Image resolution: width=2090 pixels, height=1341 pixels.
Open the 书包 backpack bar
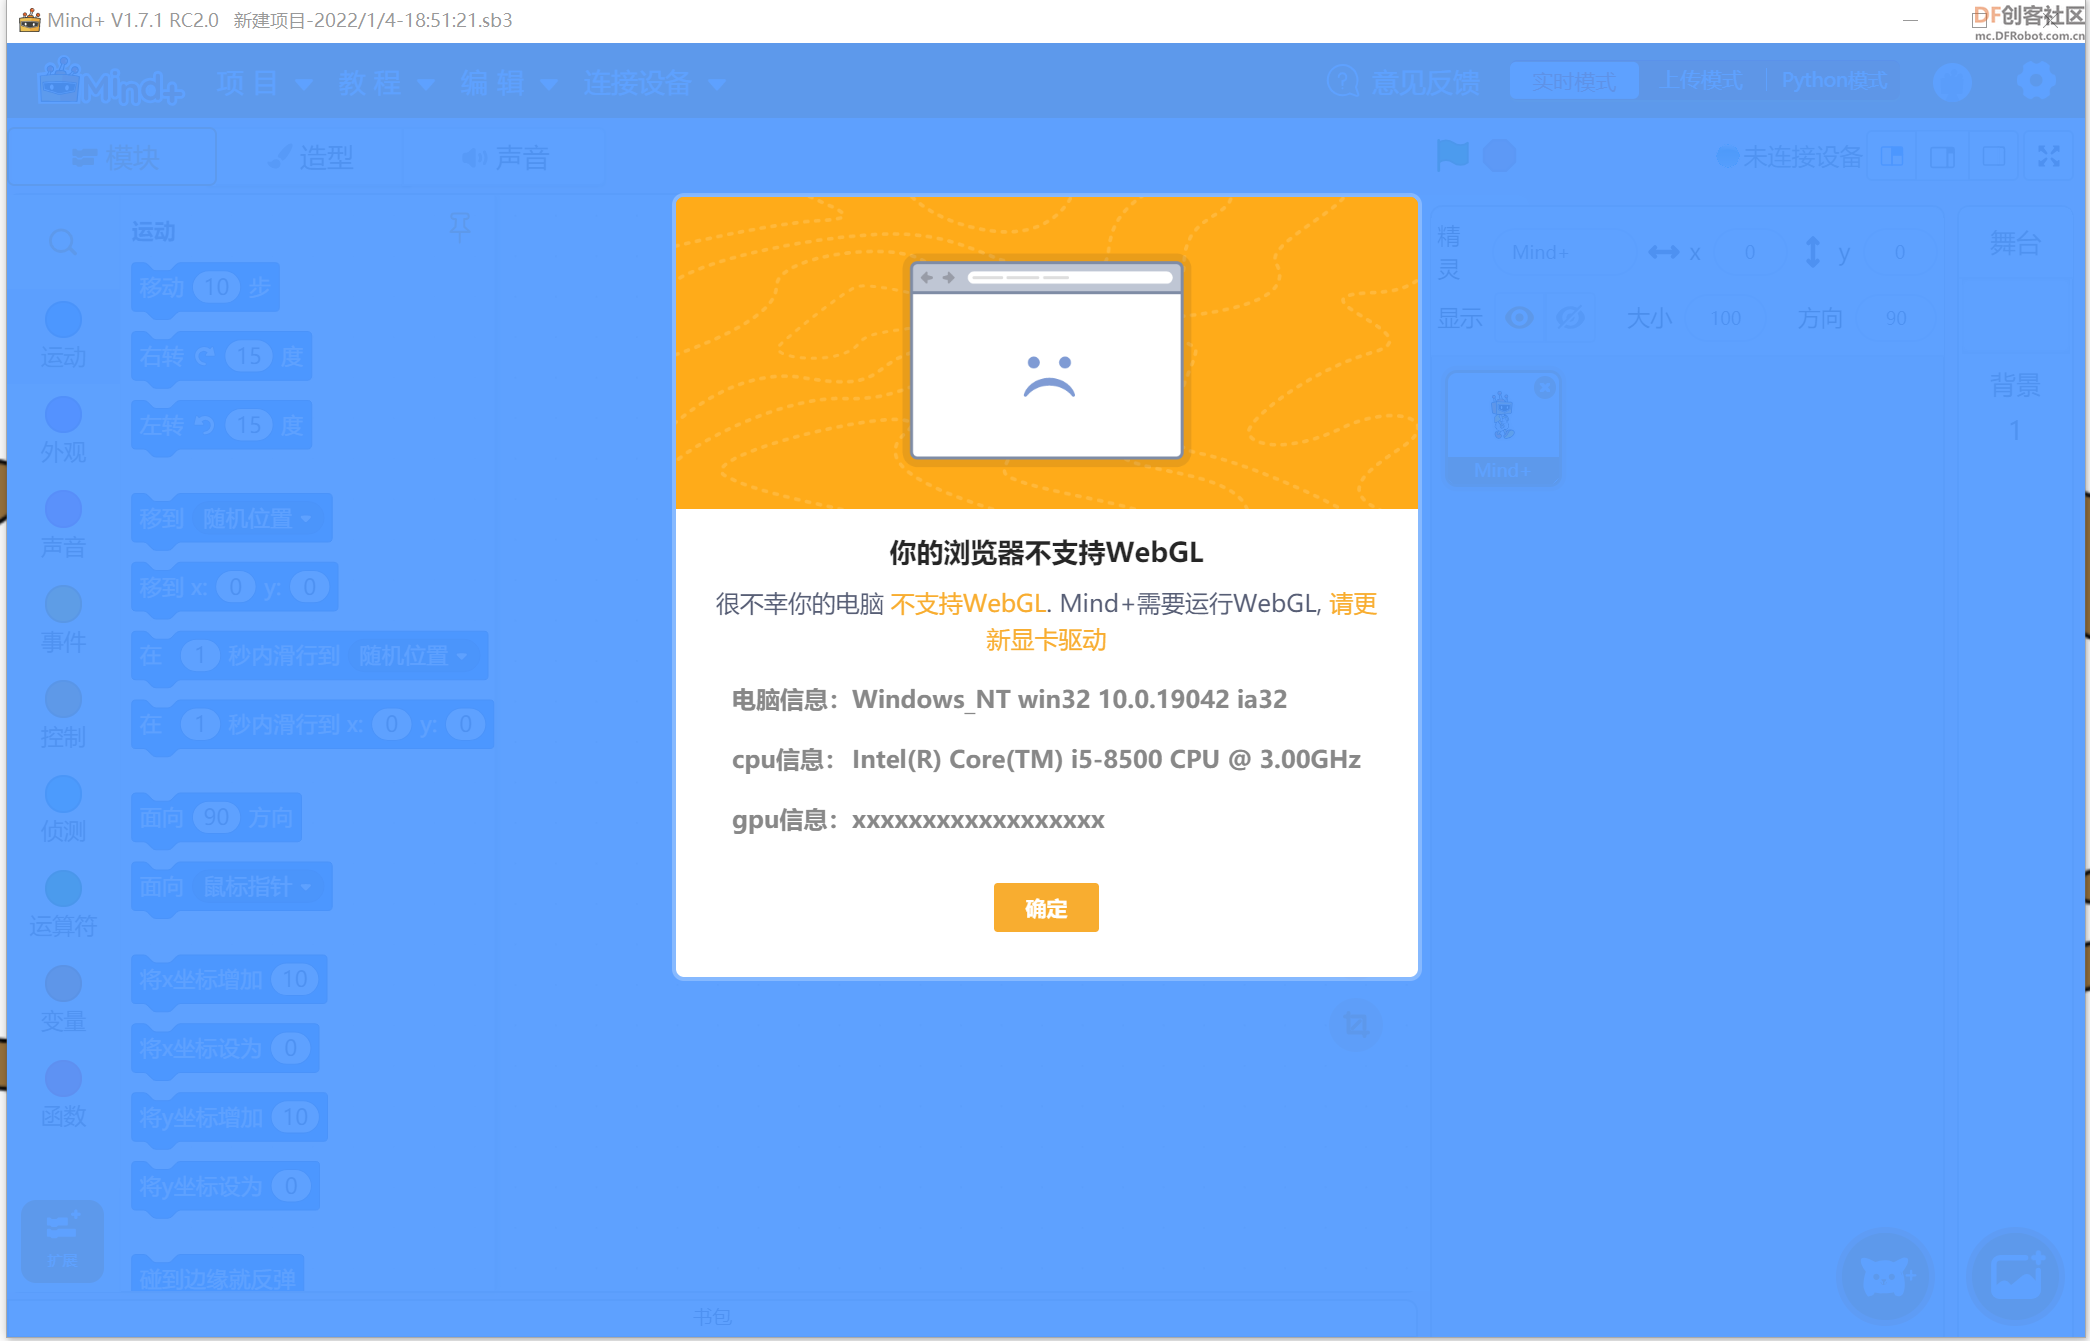tap(713, 1316)
